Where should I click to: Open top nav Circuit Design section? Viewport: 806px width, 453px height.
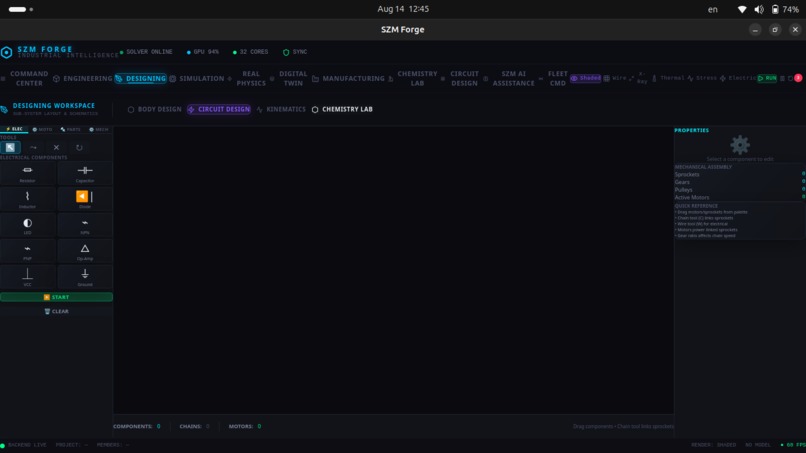(x=460, y=79)
